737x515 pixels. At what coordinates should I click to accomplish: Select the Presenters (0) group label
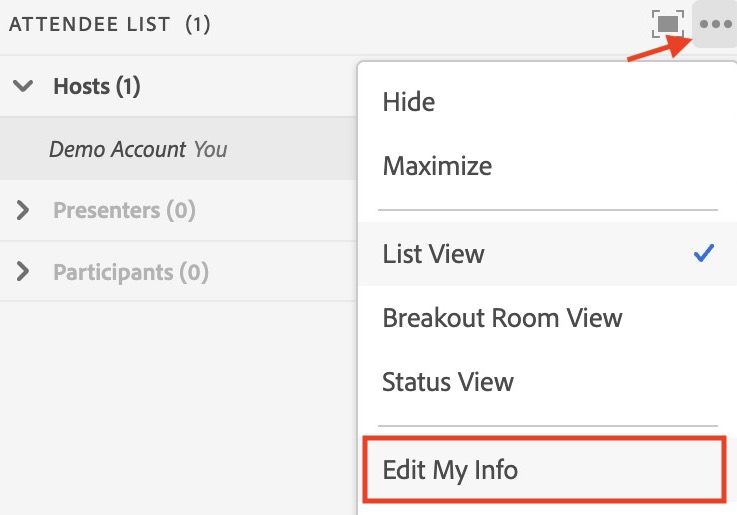pyautogui.click(x=124, y=211)
